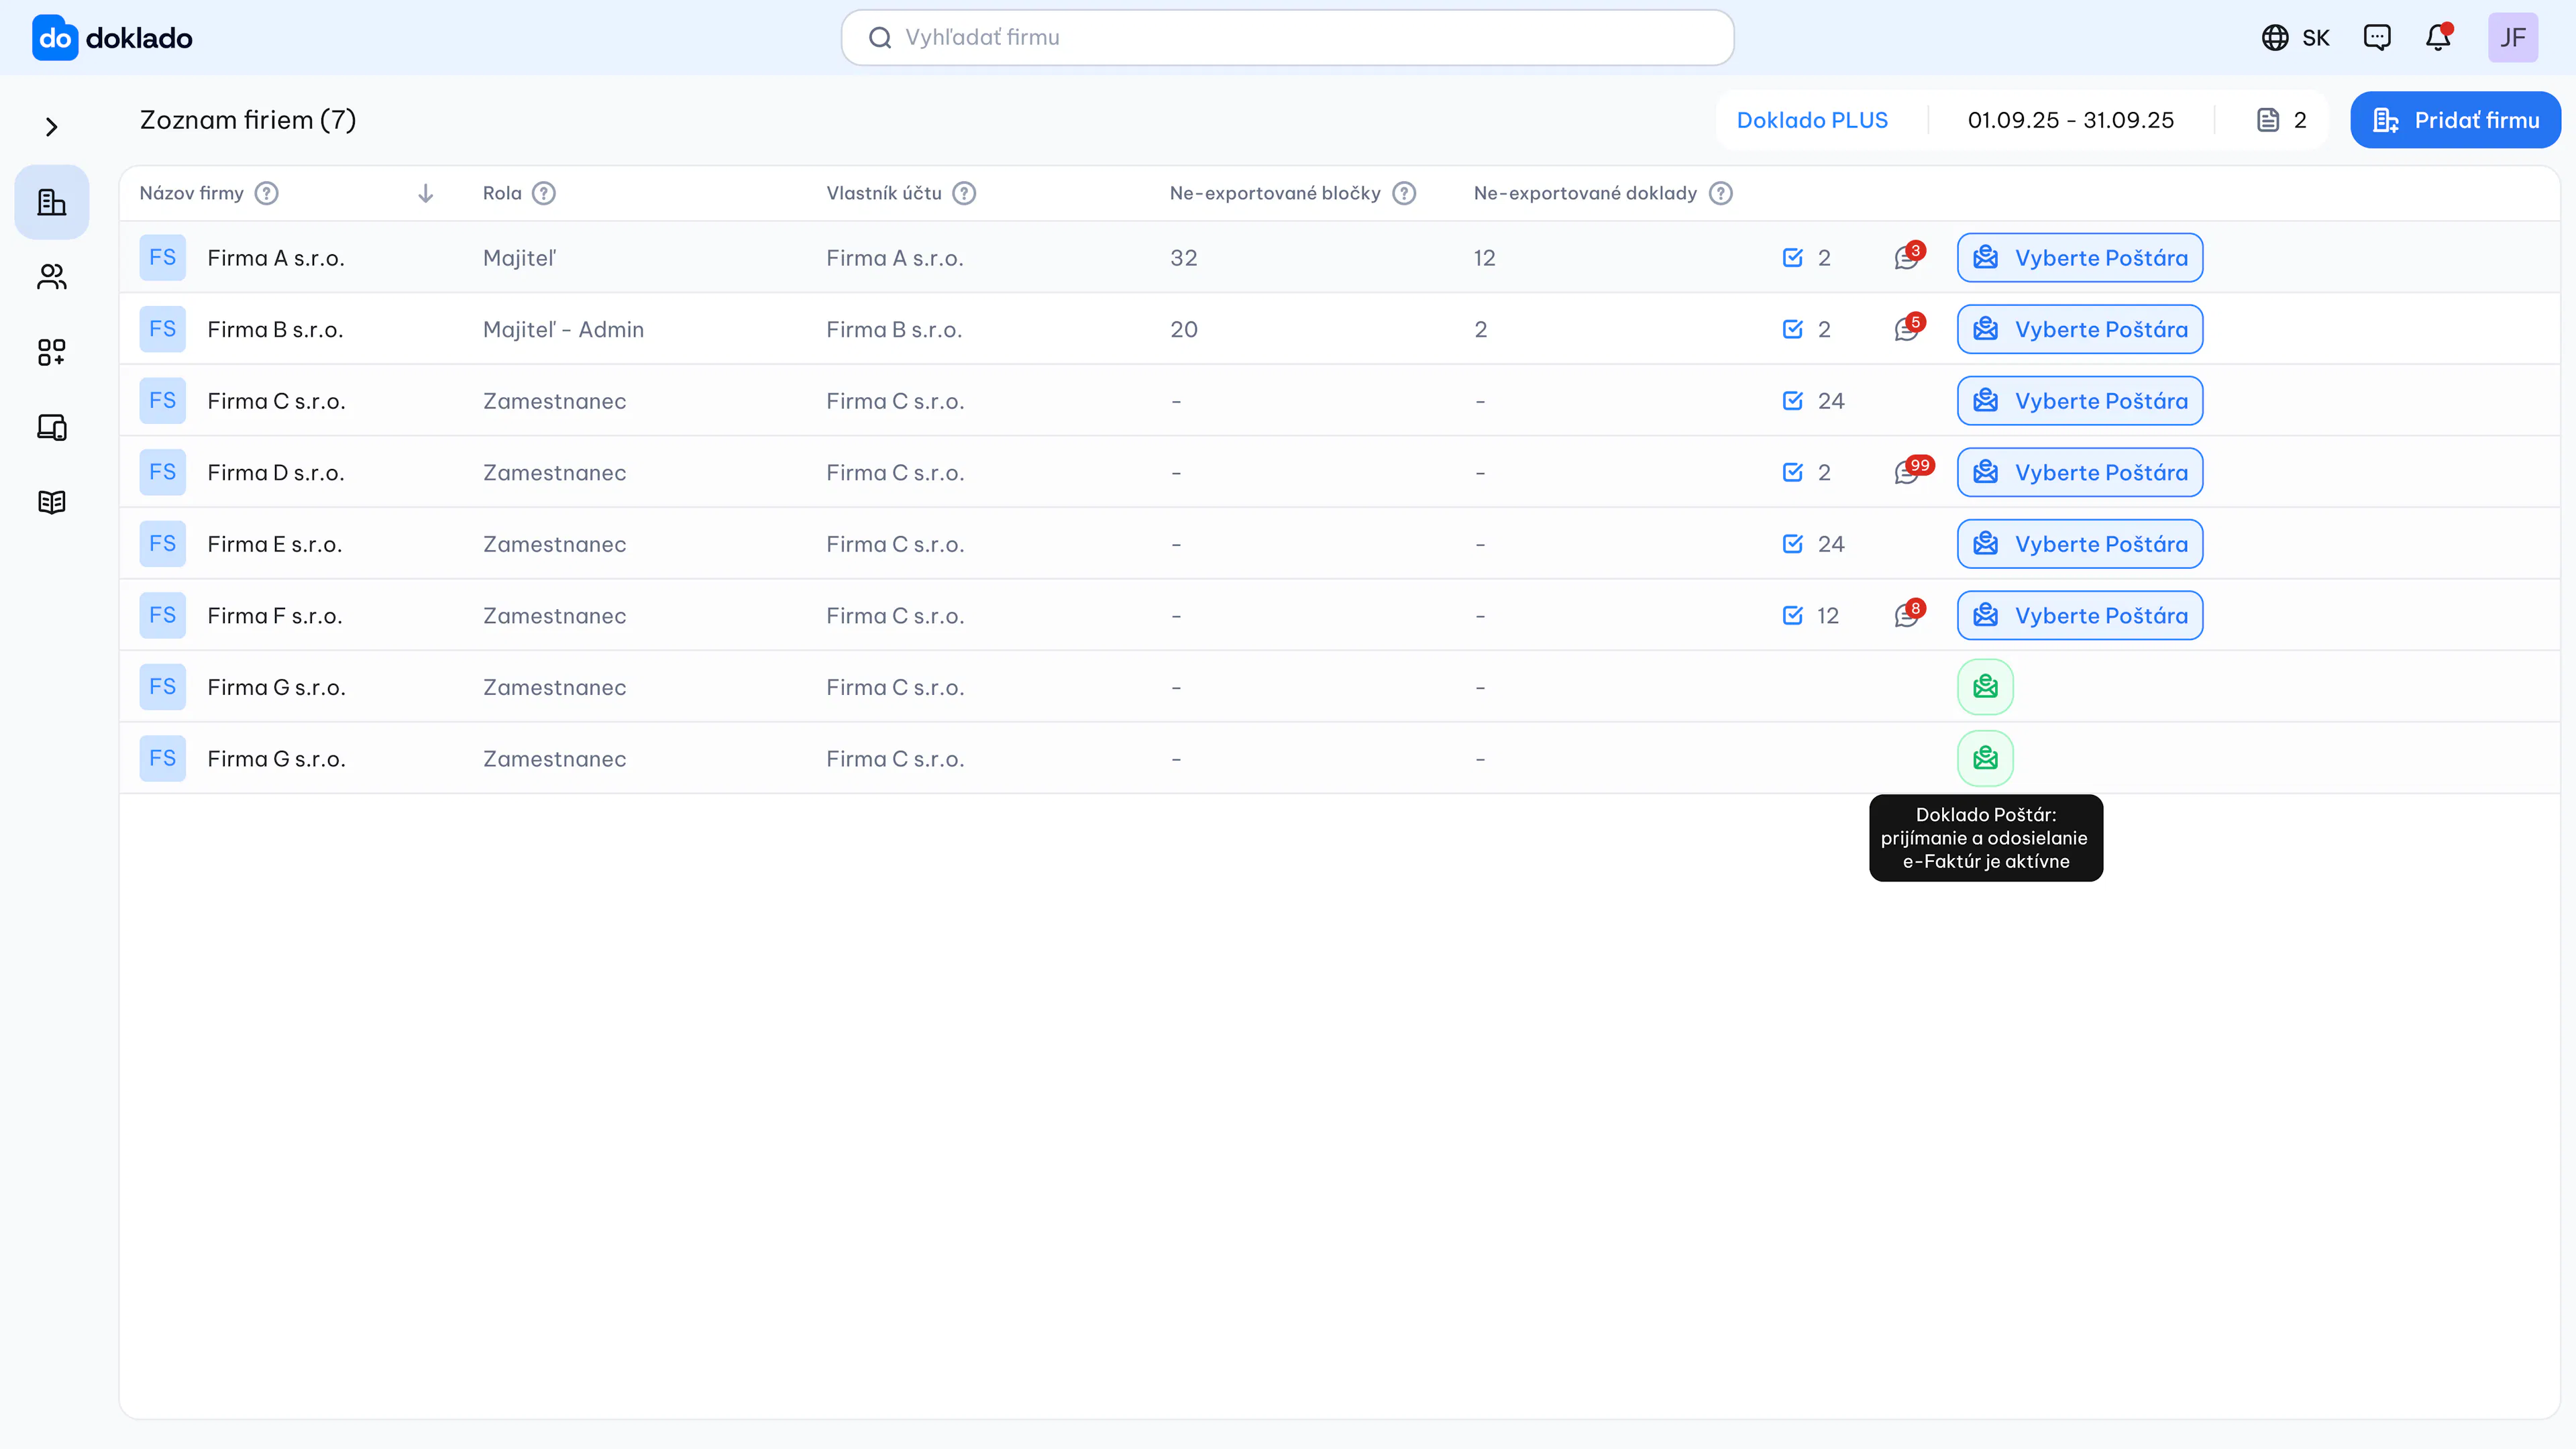Image resolution: width=2576 pixels, height=1449 pixels.
Task: Click the owner cell in Firma A row
Action: pyautogui.click(x=894, y=258)
